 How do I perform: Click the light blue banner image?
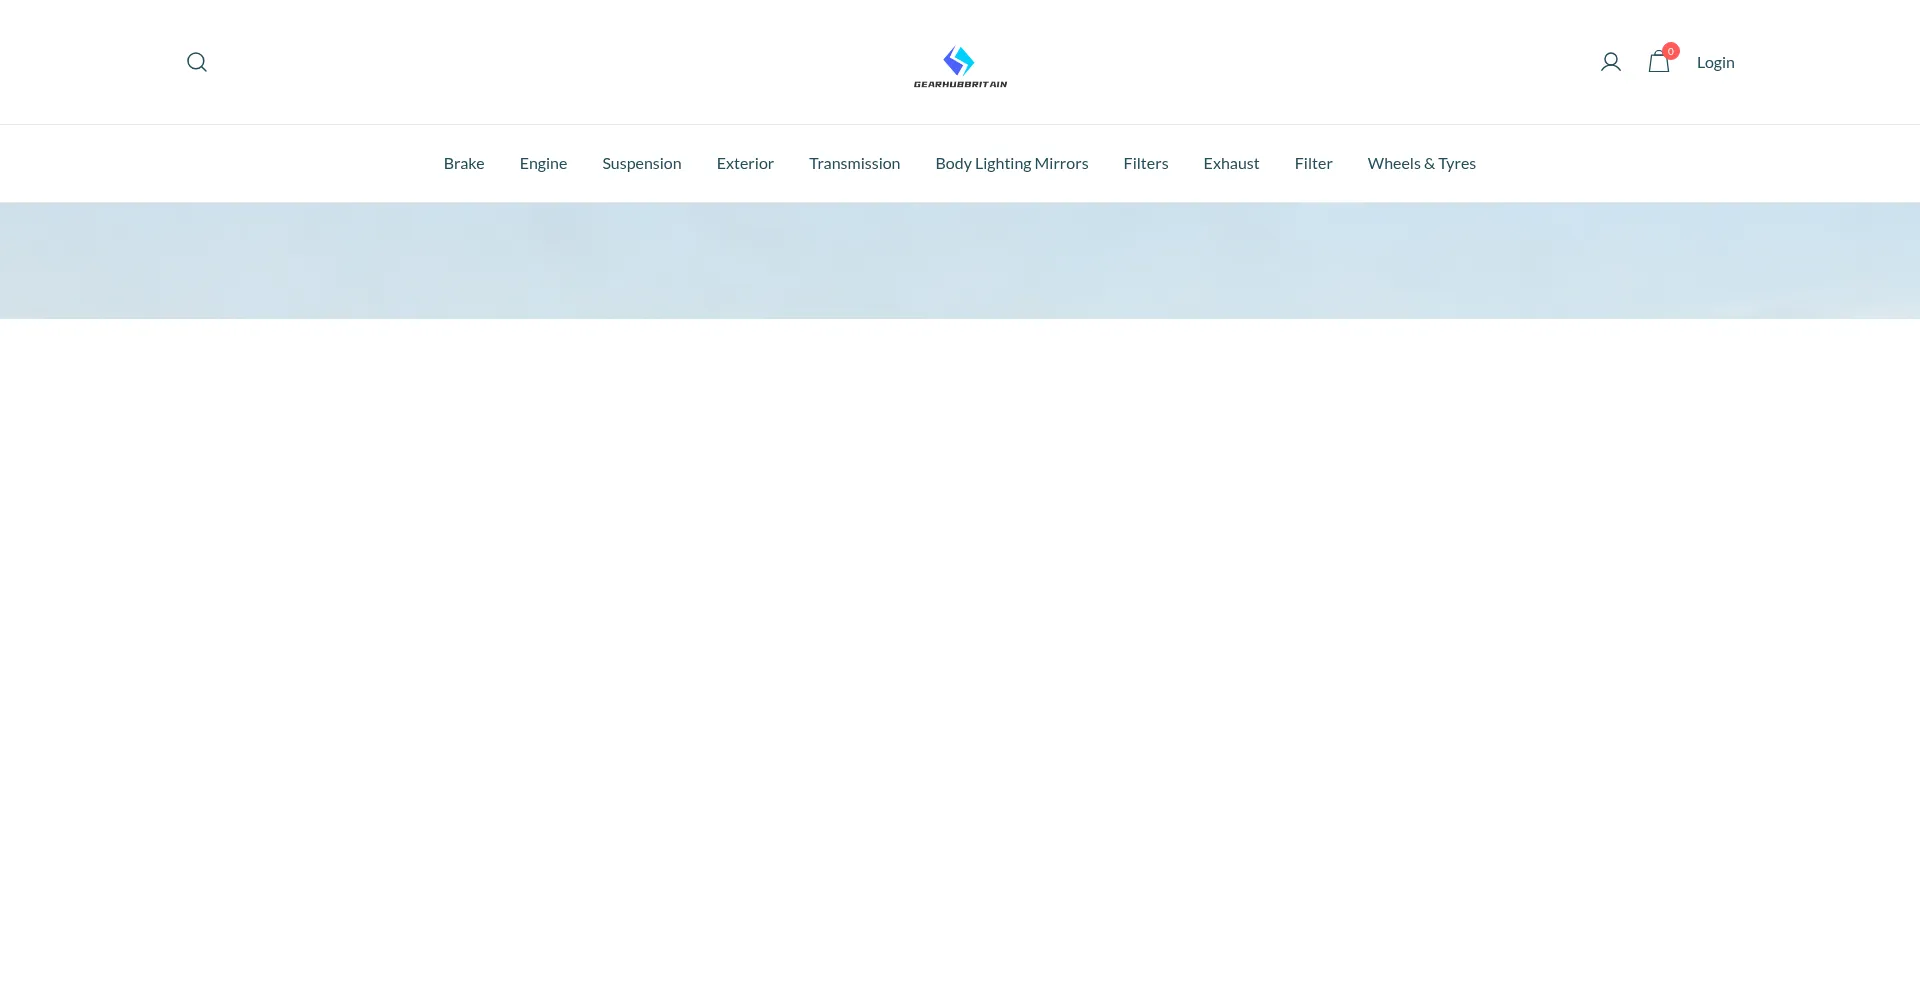click(x=960, y=261)
